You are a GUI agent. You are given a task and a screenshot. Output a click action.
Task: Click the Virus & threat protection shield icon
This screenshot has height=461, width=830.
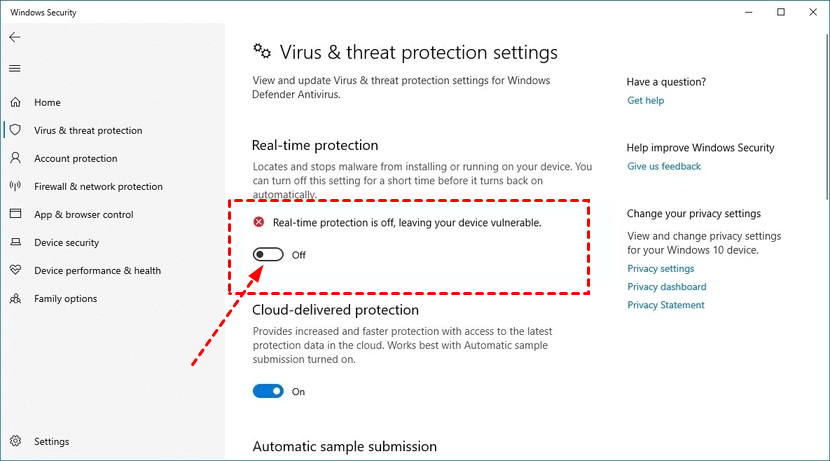point(15,130)
